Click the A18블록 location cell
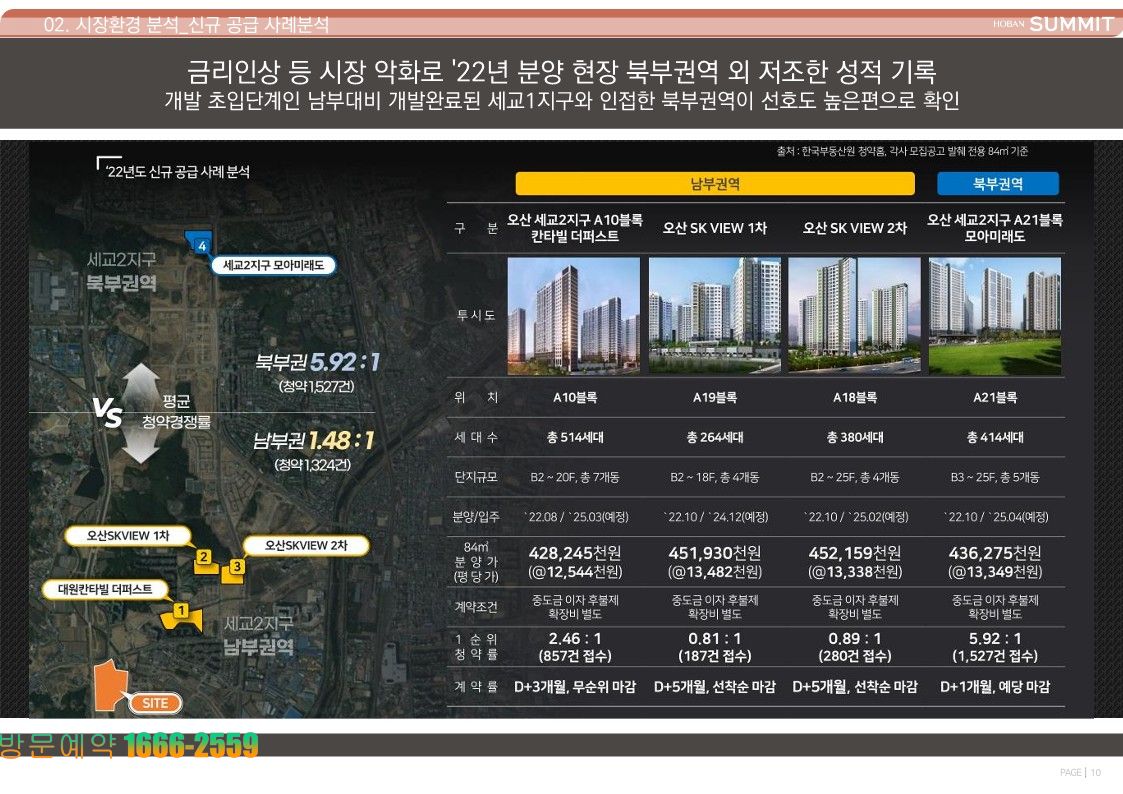1123x794 pixels. (854, 397)
